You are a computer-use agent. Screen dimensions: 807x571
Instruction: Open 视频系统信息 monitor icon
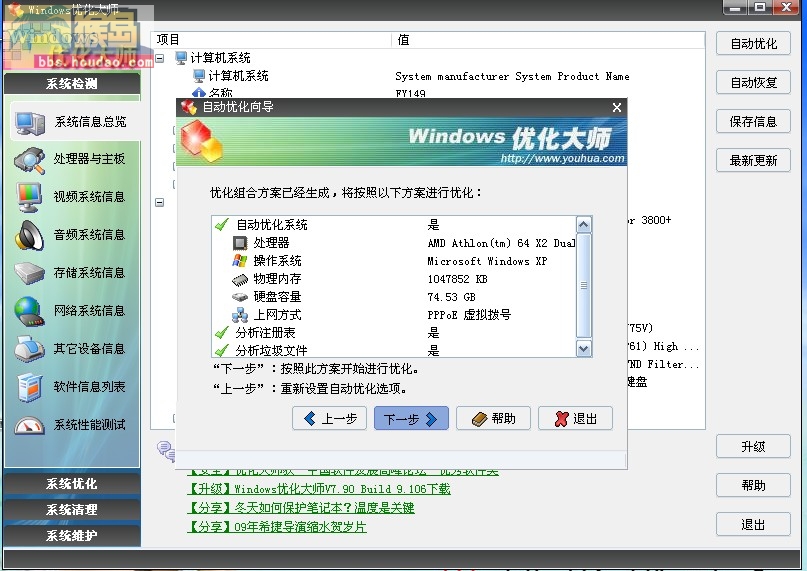[29, 197]
